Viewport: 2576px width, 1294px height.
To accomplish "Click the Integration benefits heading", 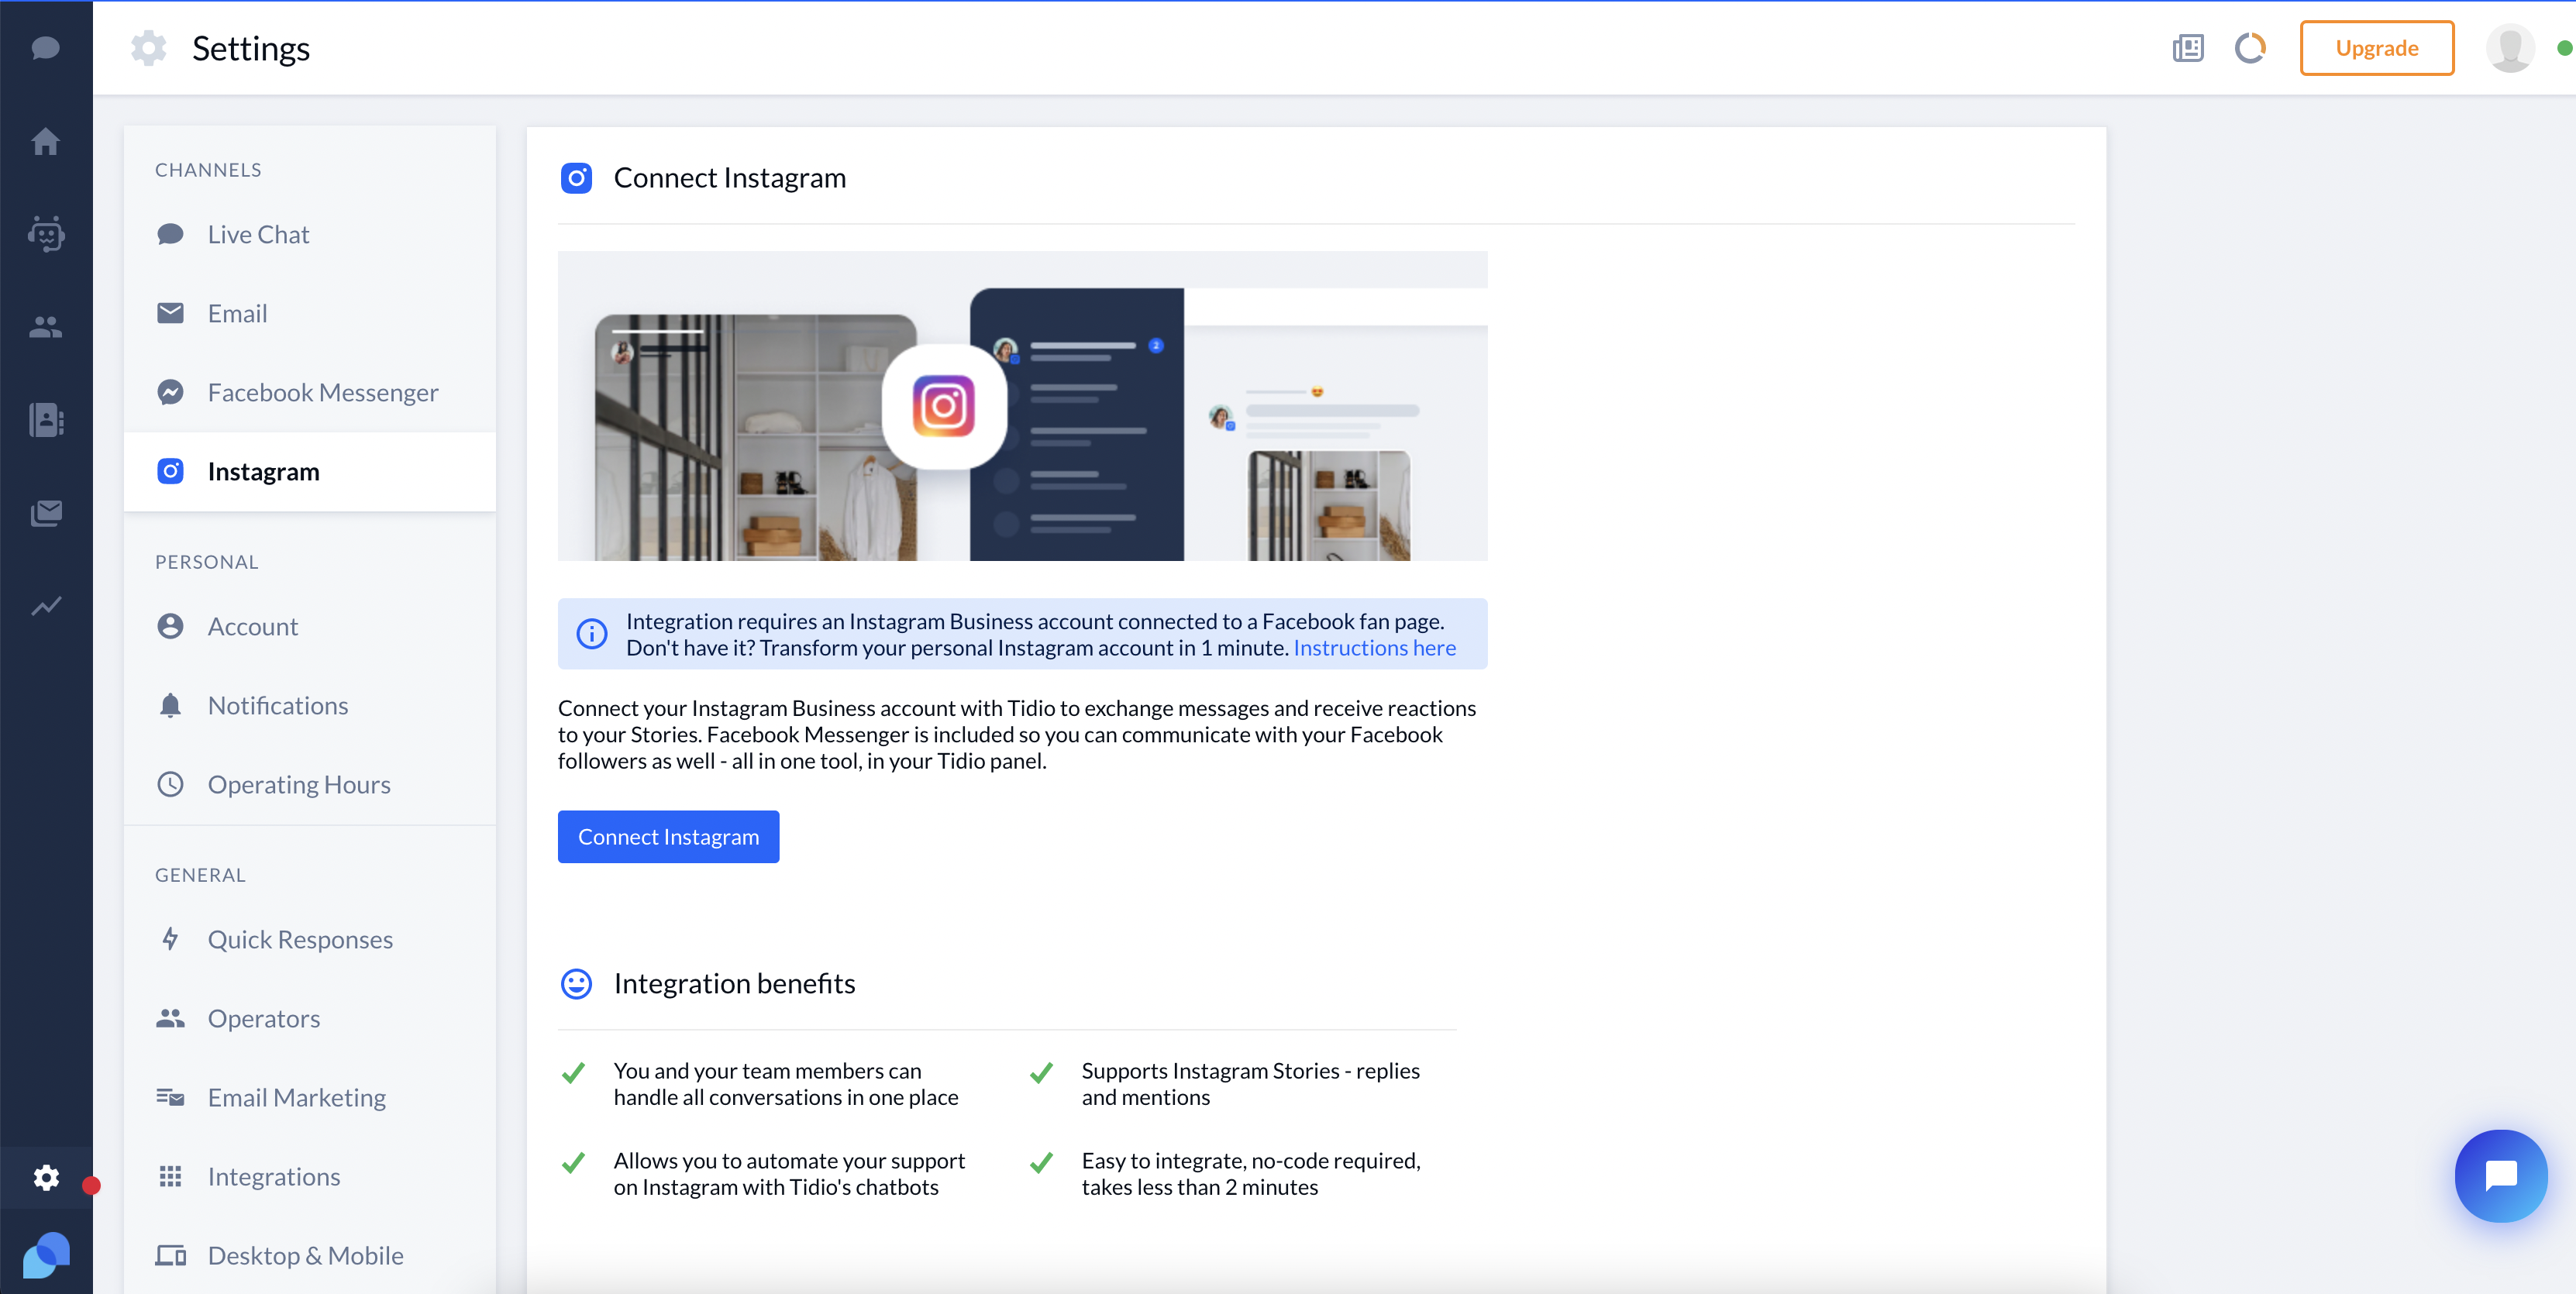I will [x=735, y=984].
